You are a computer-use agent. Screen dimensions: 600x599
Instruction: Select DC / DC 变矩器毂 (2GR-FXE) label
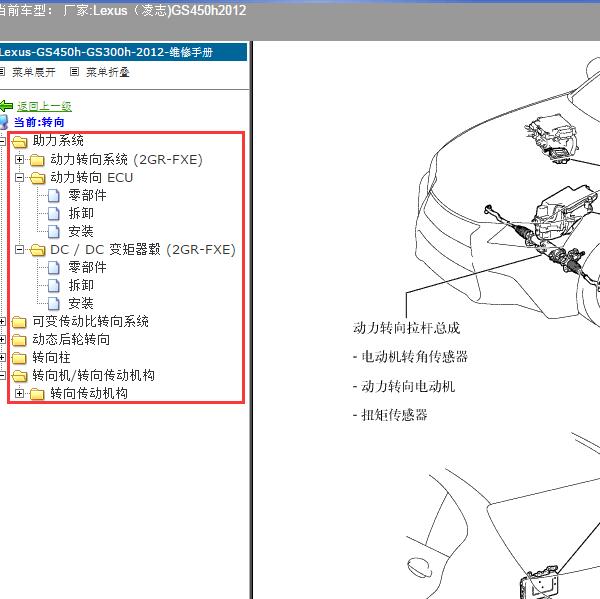pos(143,250)
